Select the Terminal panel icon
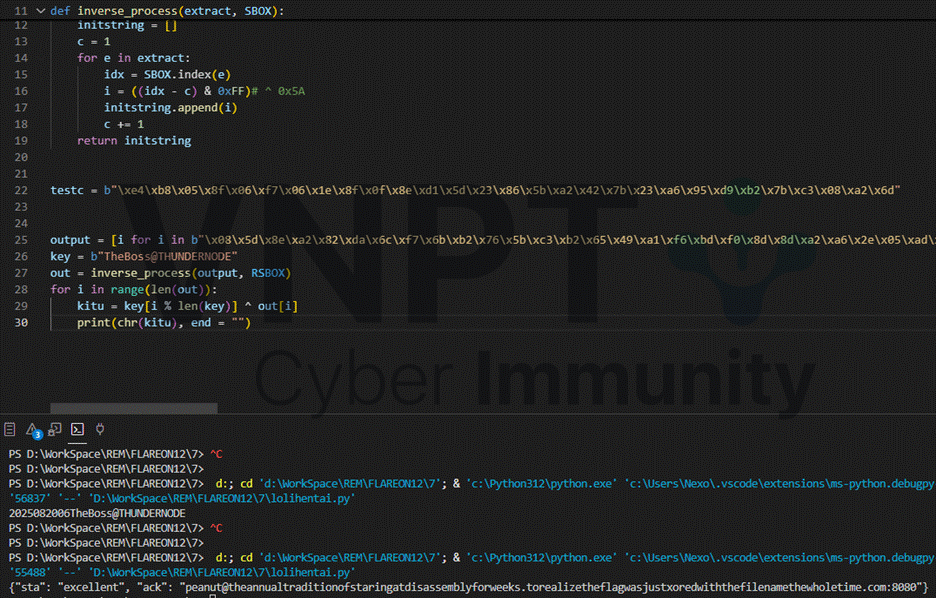Screen dimensions: 936x598 (x=77, y=429)
